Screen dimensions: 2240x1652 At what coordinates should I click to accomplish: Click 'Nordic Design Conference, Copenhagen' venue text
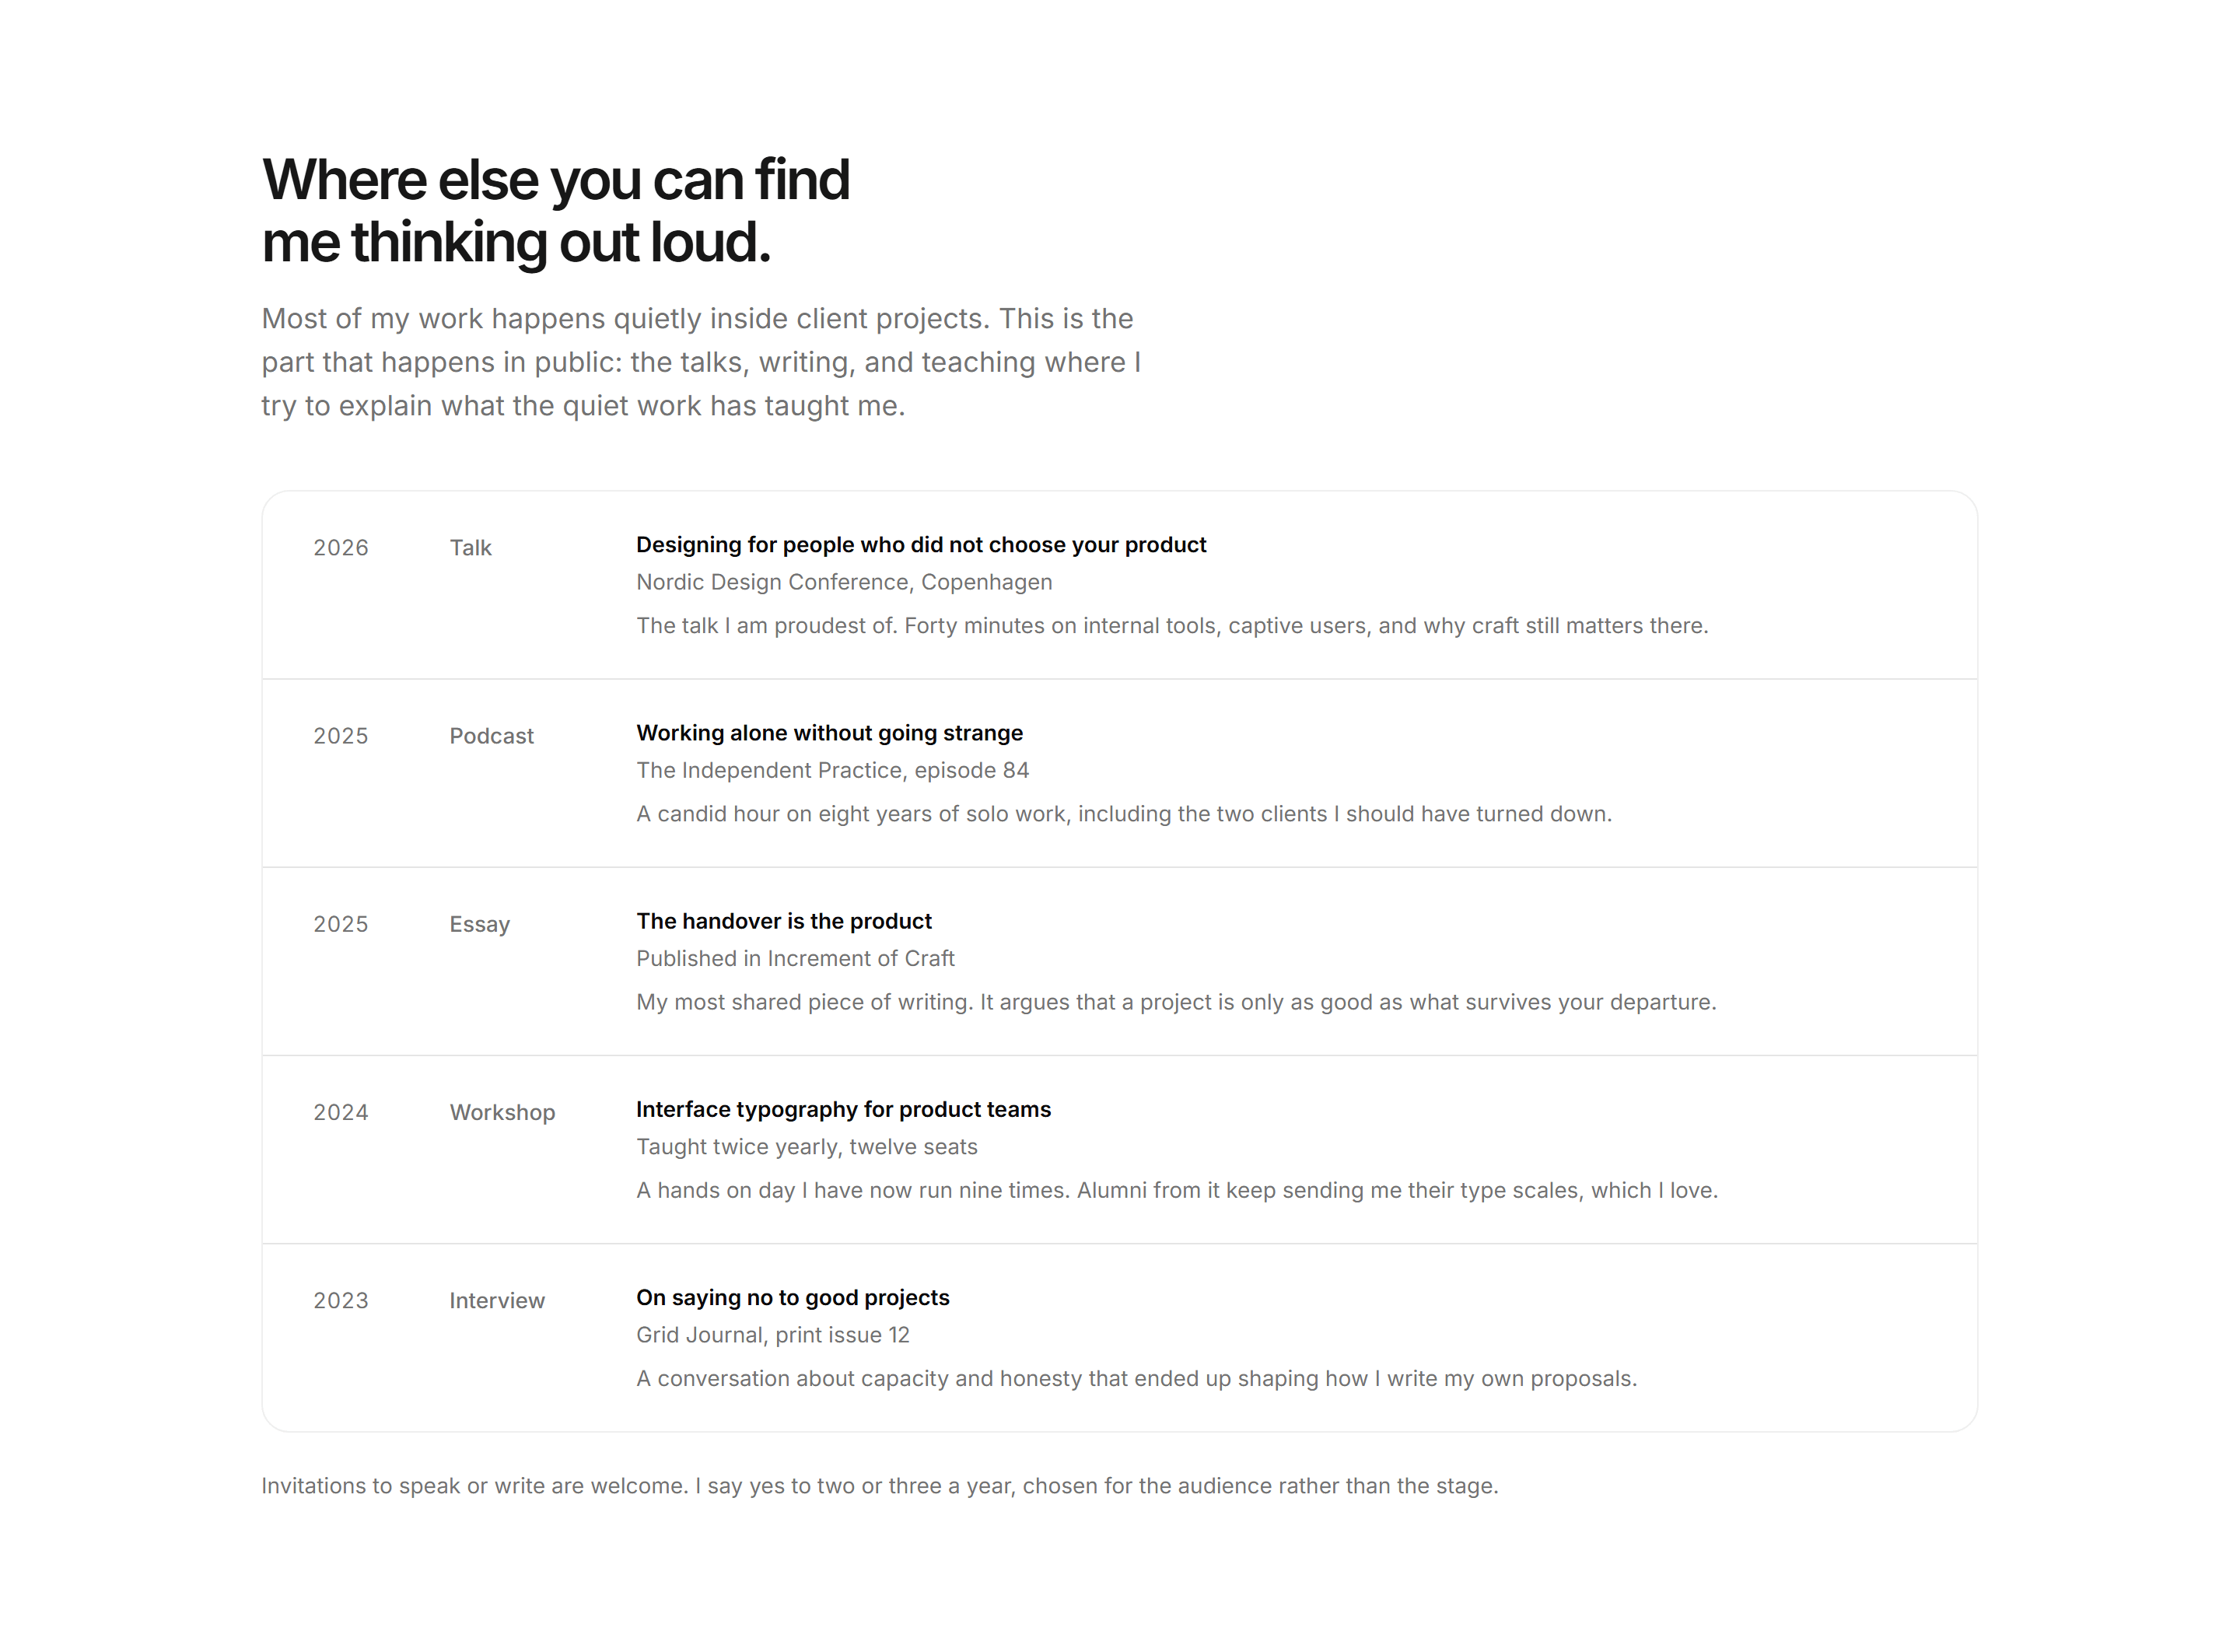(x=844, y=582)
